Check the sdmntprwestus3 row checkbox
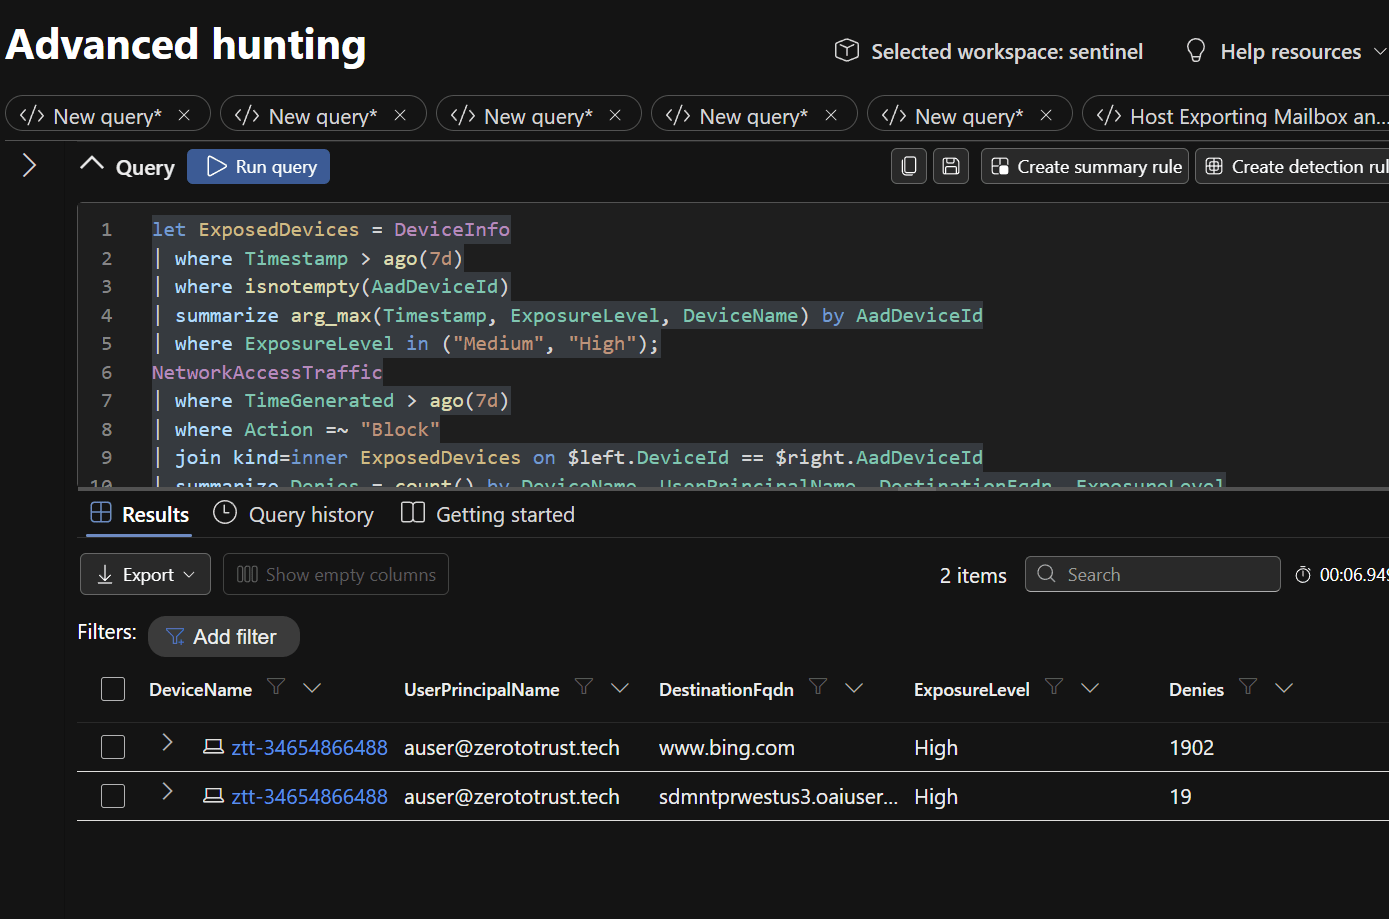The image size is (1389, 919). (x=113, y=796)
